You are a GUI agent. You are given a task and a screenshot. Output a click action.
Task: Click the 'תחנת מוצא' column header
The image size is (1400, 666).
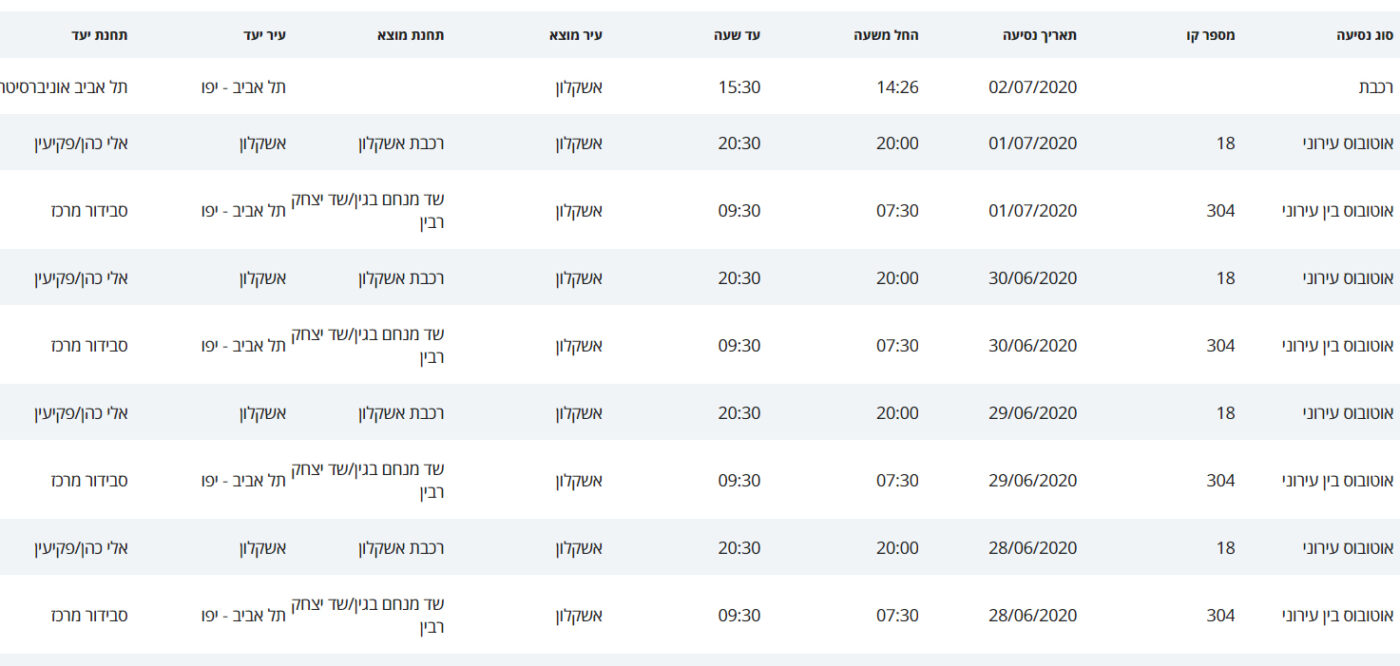(x=410, y=35)
